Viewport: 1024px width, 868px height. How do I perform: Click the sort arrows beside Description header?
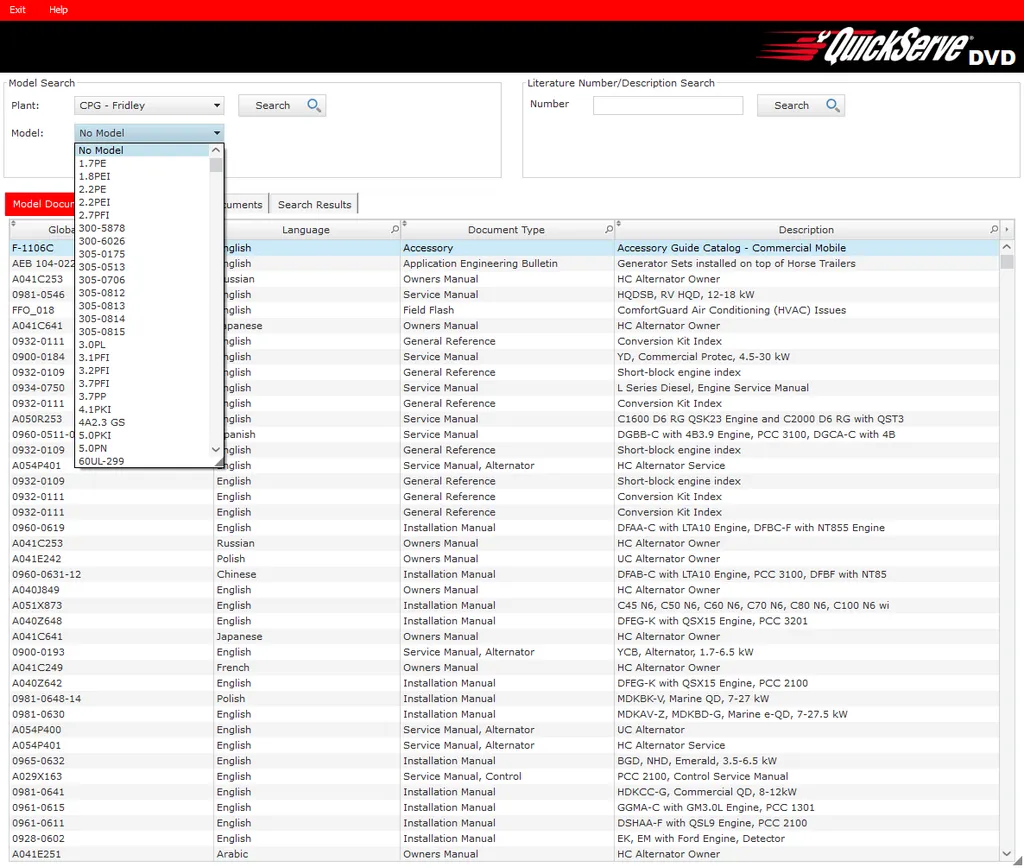(618, 224)
